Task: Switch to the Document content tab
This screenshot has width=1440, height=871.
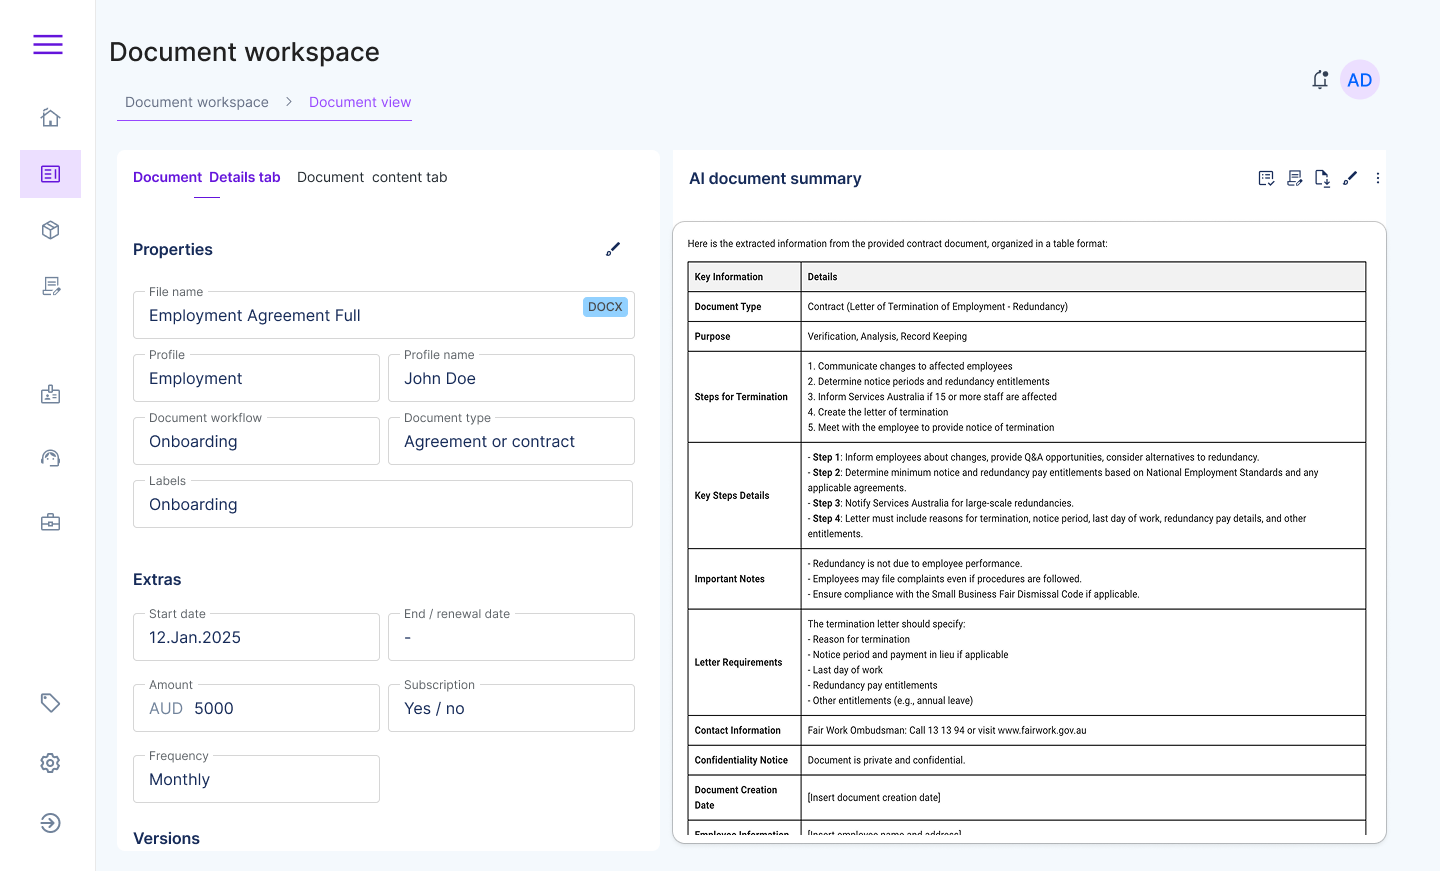Action: click(373, 177)
